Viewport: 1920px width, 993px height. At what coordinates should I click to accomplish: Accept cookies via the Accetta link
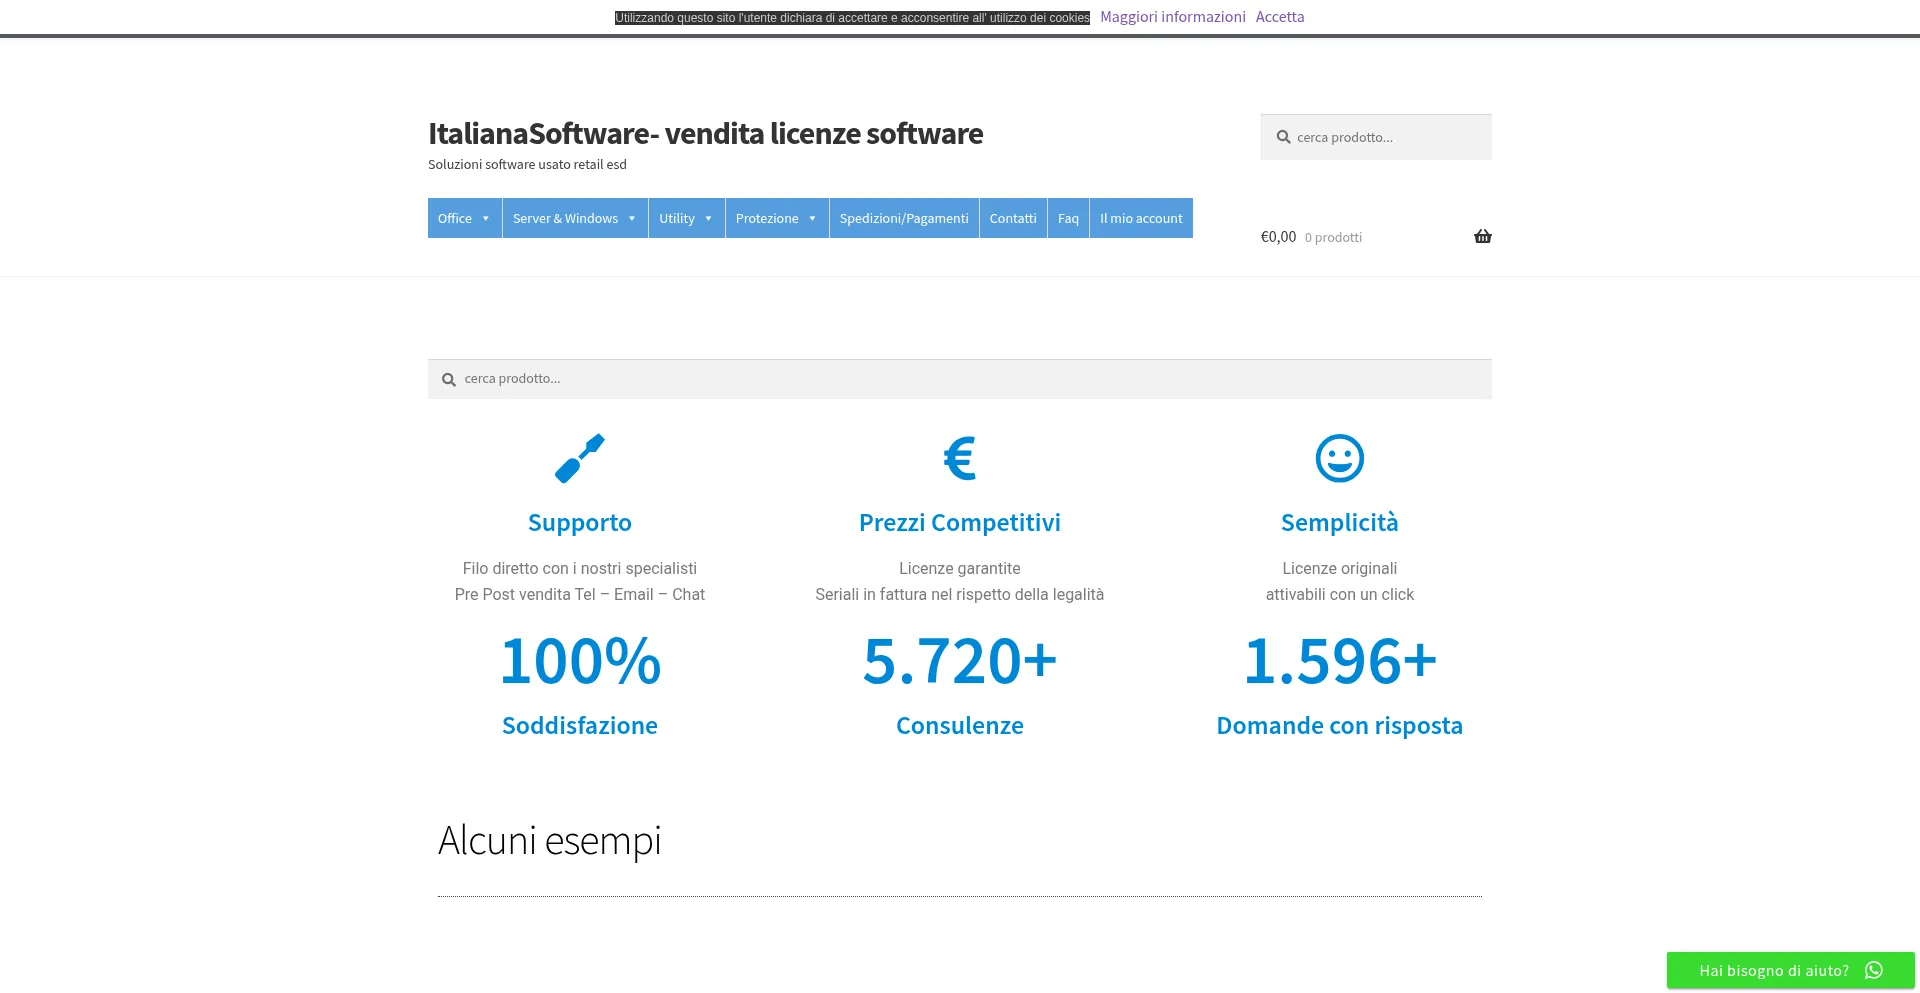click(x=1279, y=17)
